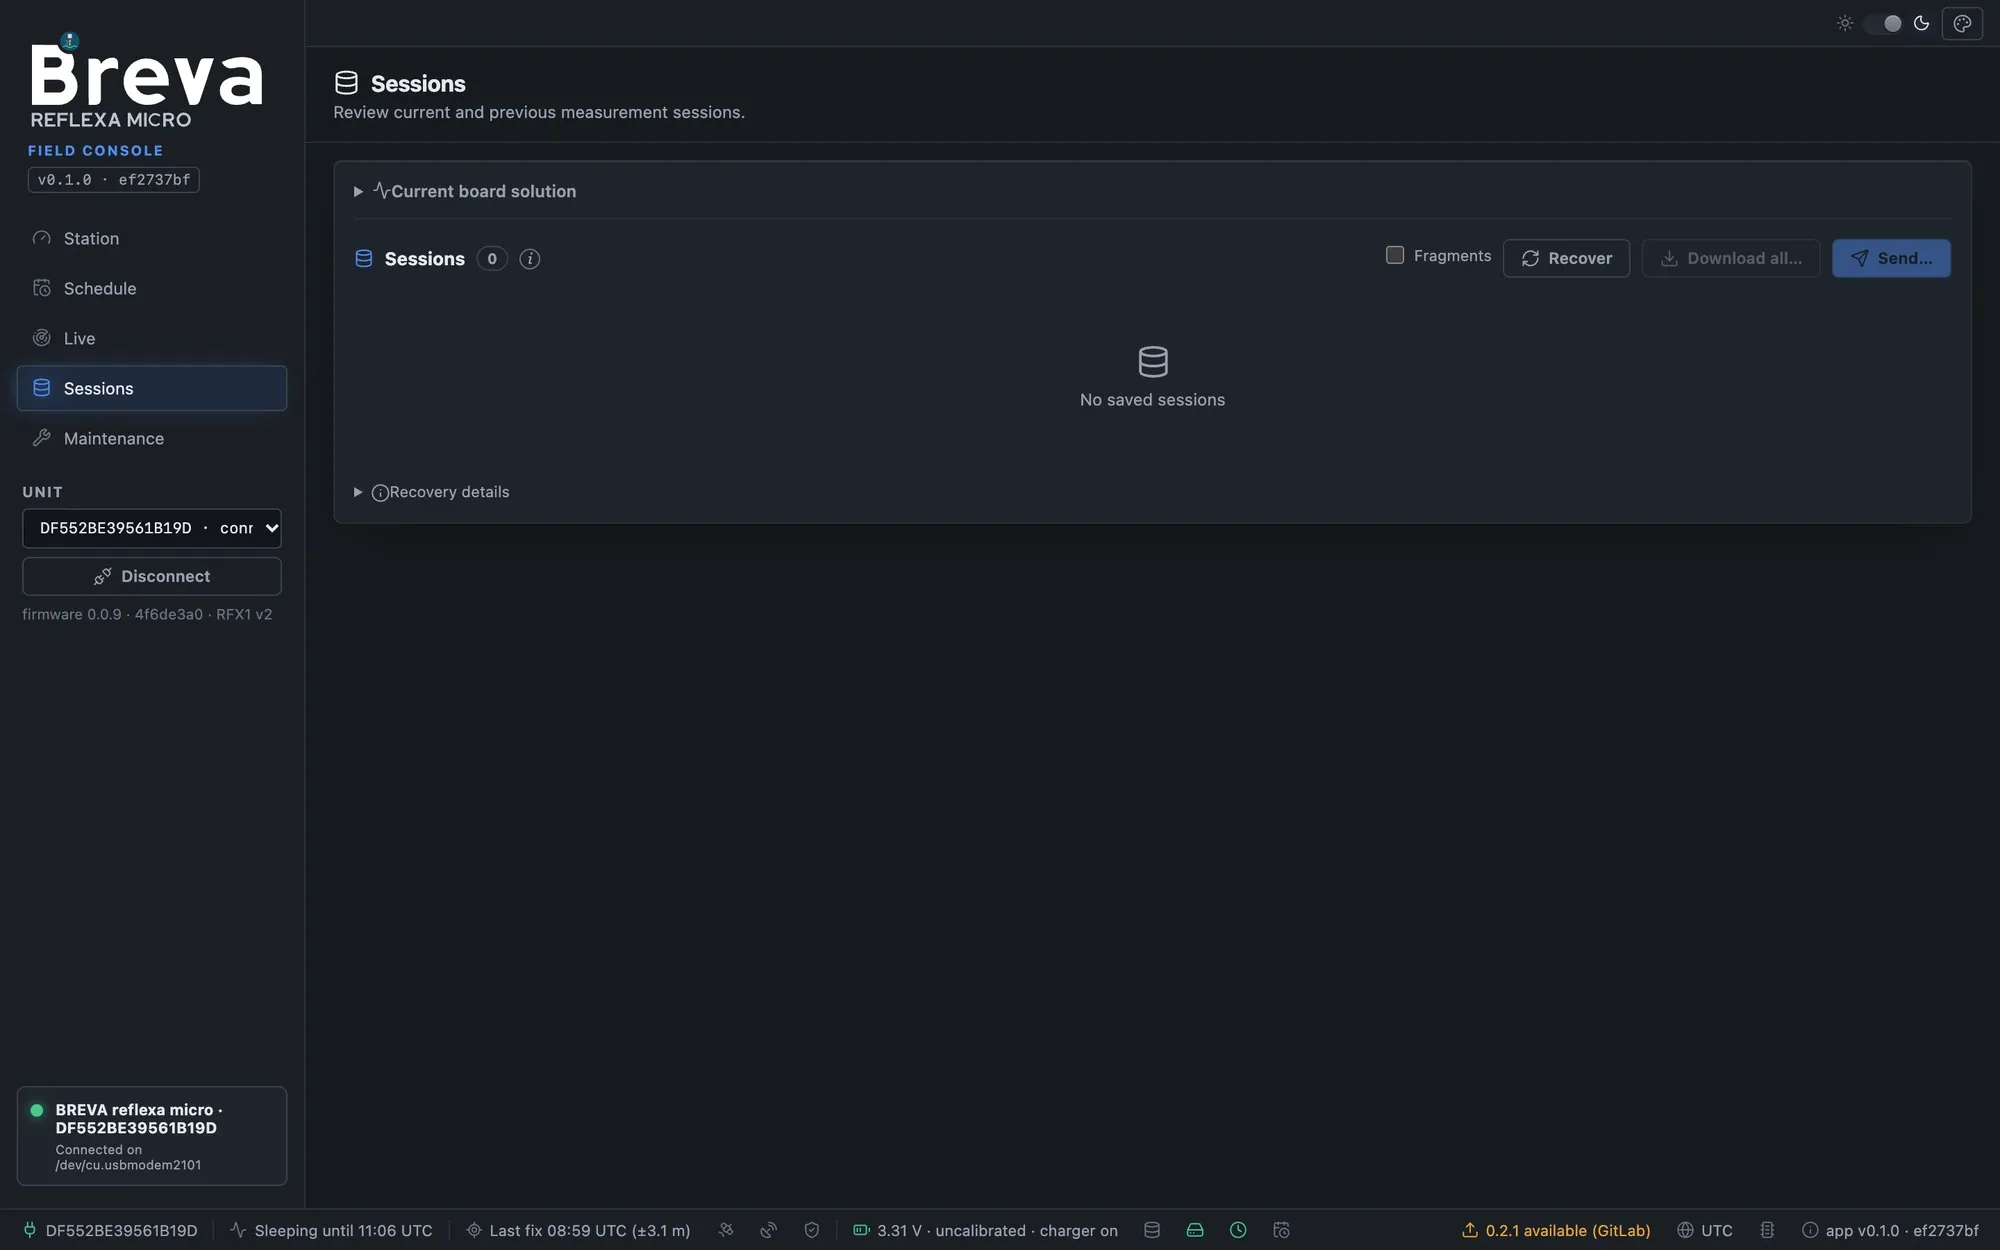Select the Sessions sidebar item

click(x=151, y=388)
